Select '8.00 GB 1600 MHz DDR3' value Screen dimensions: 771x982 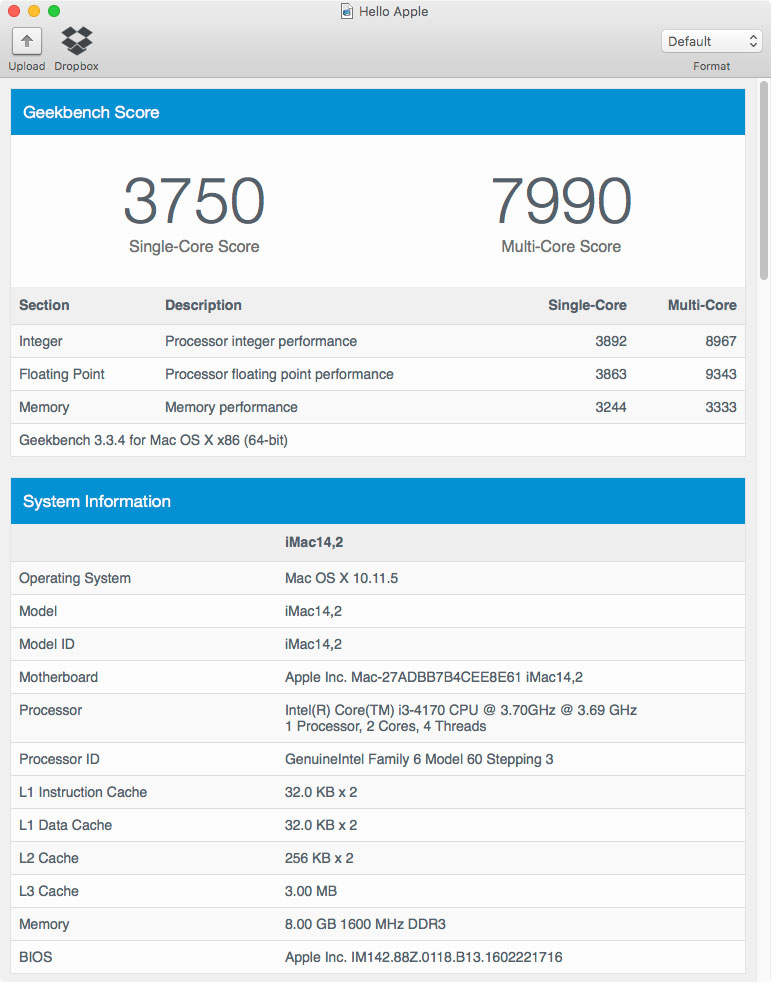click(365, 924)
